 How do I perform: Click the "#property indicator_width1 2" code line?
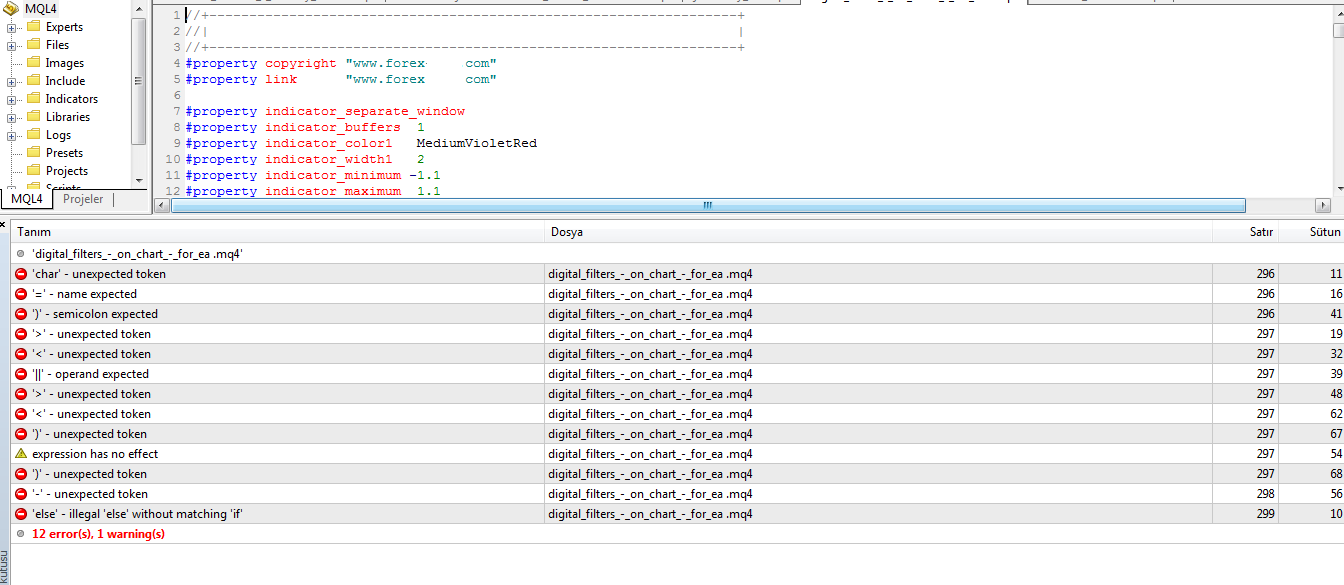tap(305, 159)
